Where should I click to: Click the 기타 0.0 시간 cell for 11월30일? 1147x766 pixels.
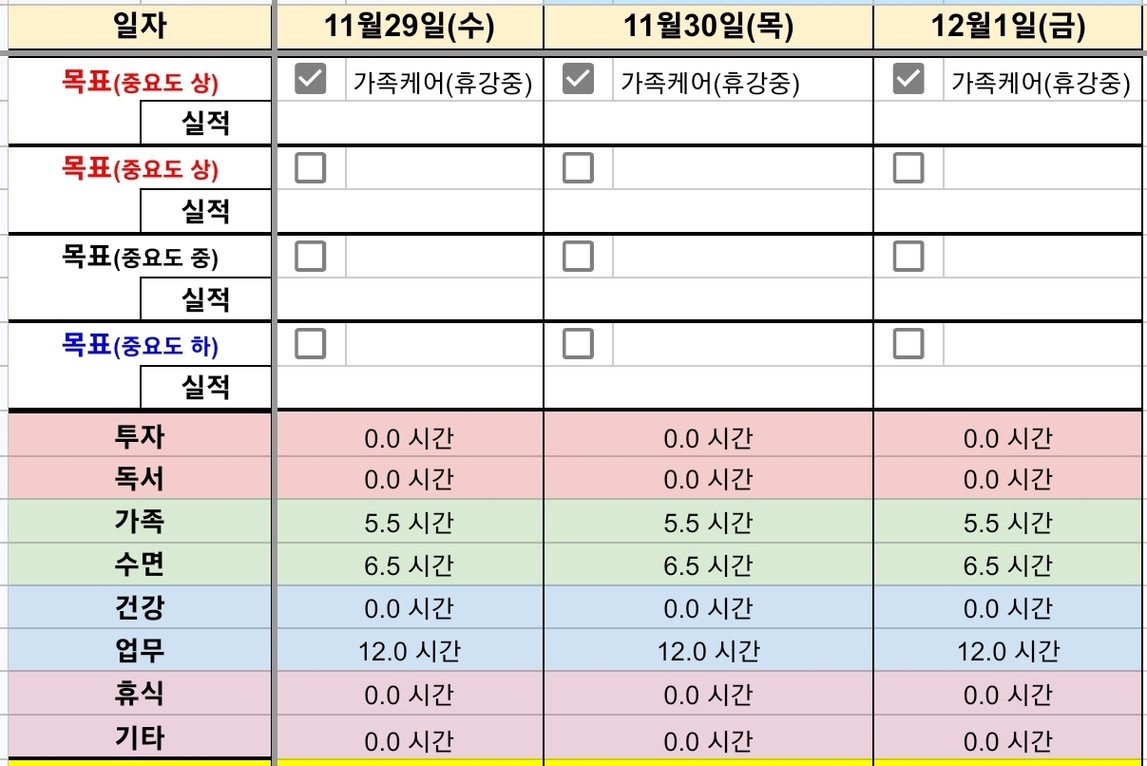pos(708,741)
